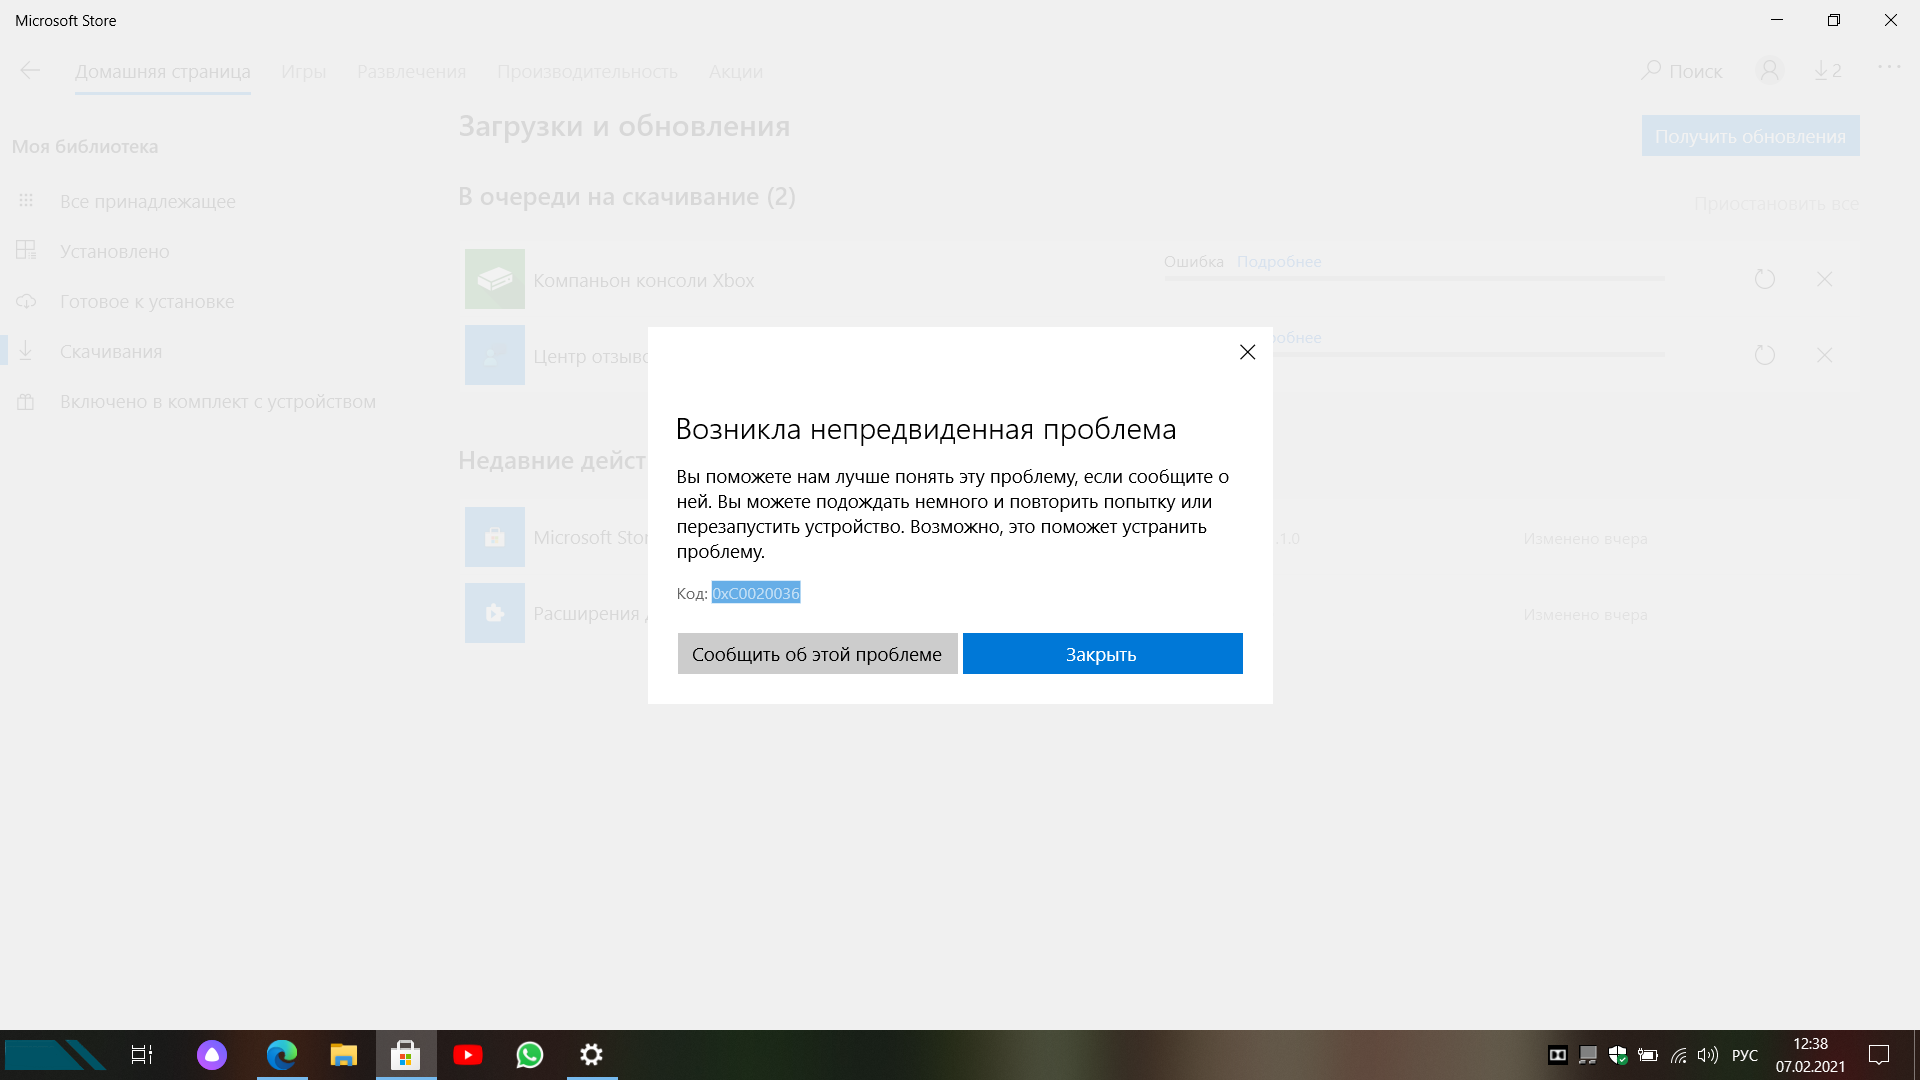Select Все принадлежащее in library
The width and height of the screenshot is (1920, 1080).
148,201
